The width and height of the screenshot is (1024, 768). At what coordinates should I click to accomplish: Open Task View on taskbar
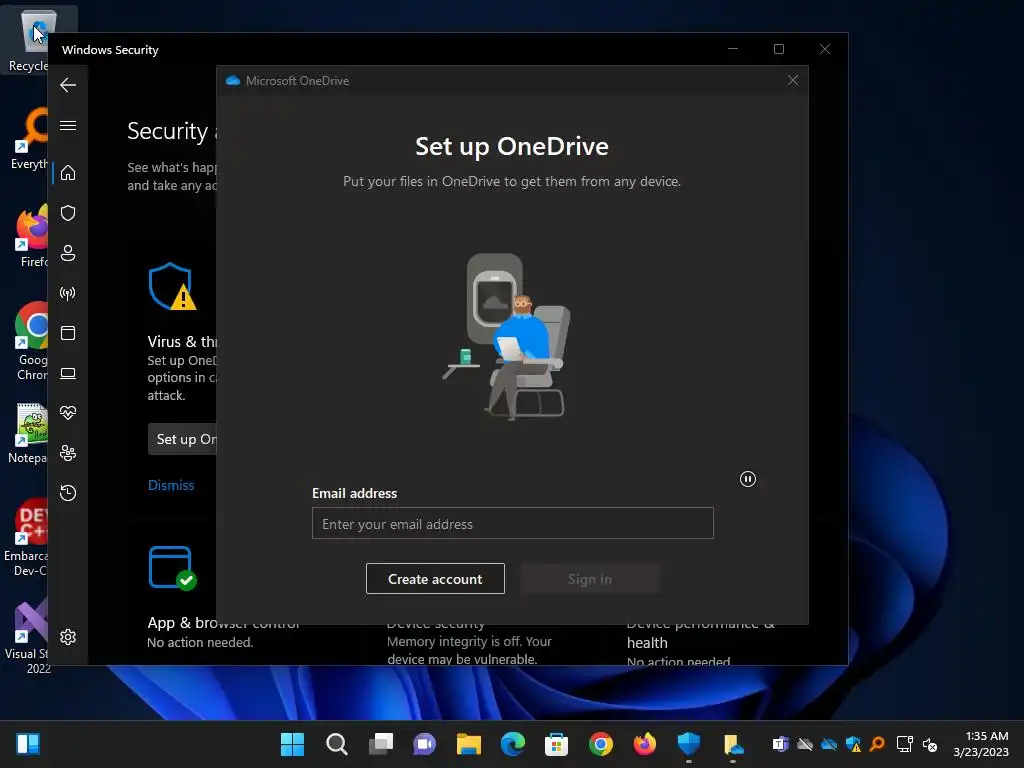pos(381,744)
